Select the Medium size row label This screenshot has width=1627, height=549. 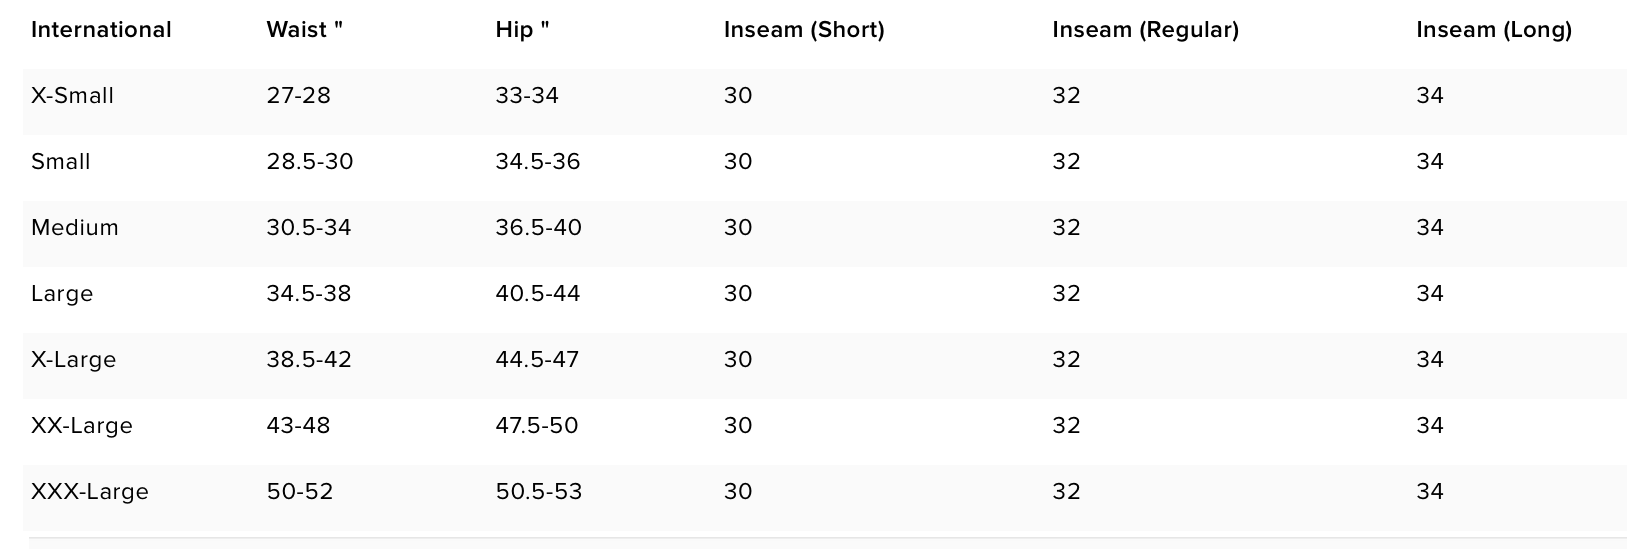[x=75, y=228]
